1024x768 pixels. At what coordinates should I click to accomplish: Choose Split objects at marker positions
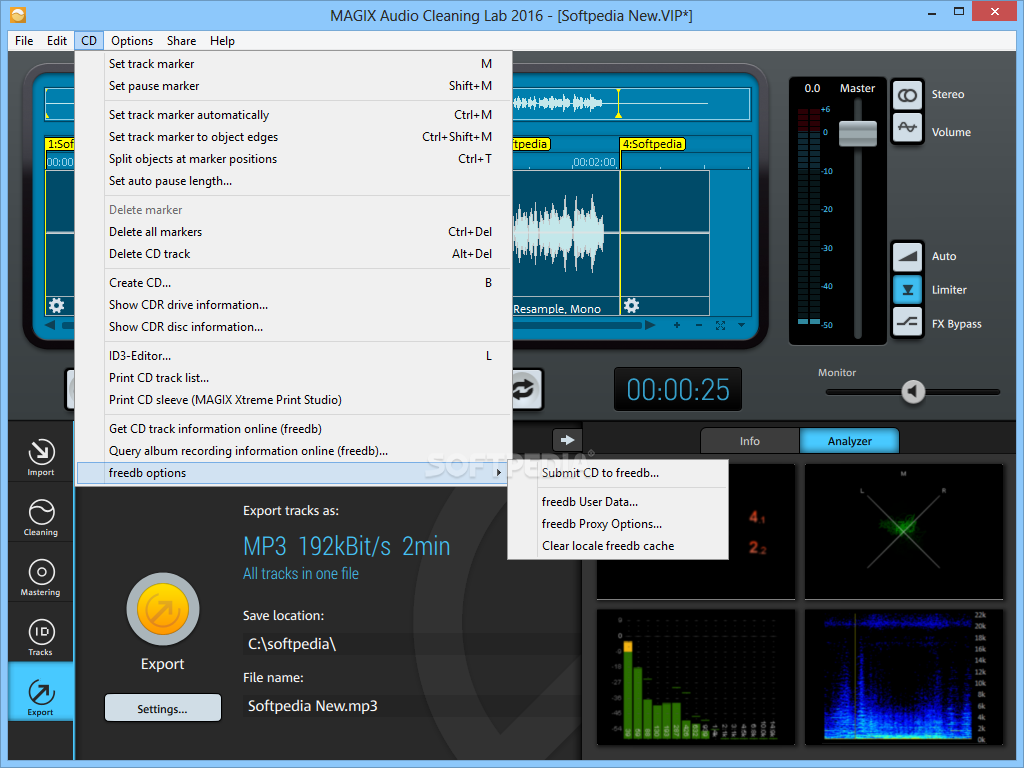[x=292, y=159]
